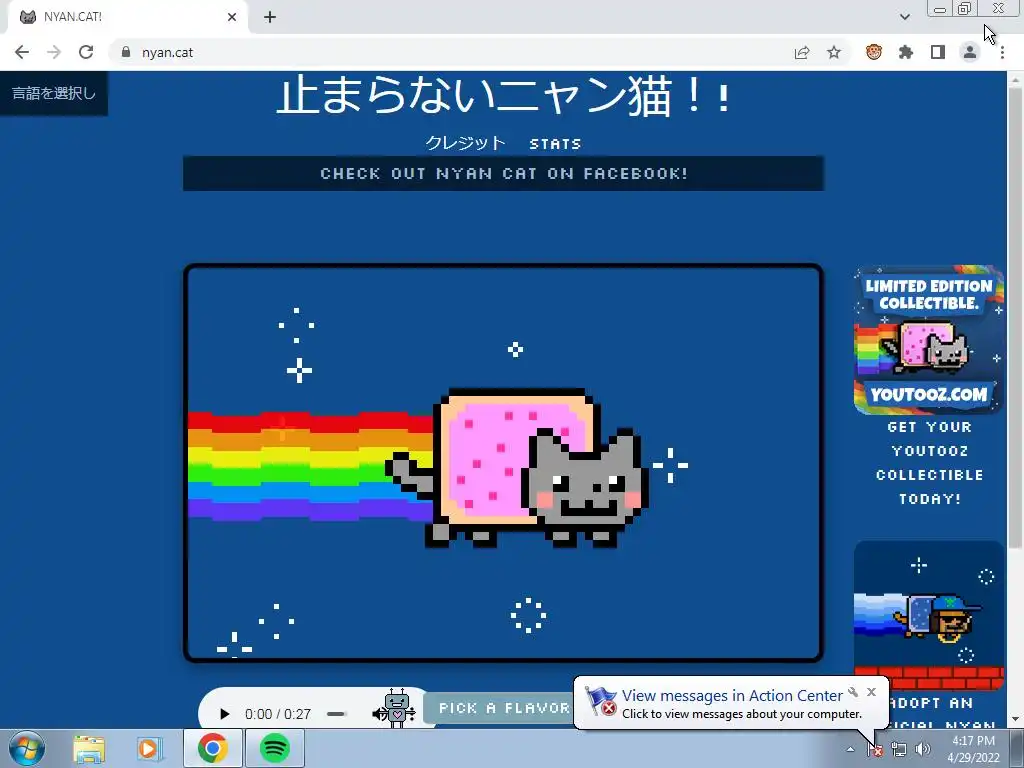Go back to the previous page

tap(22, 52)
